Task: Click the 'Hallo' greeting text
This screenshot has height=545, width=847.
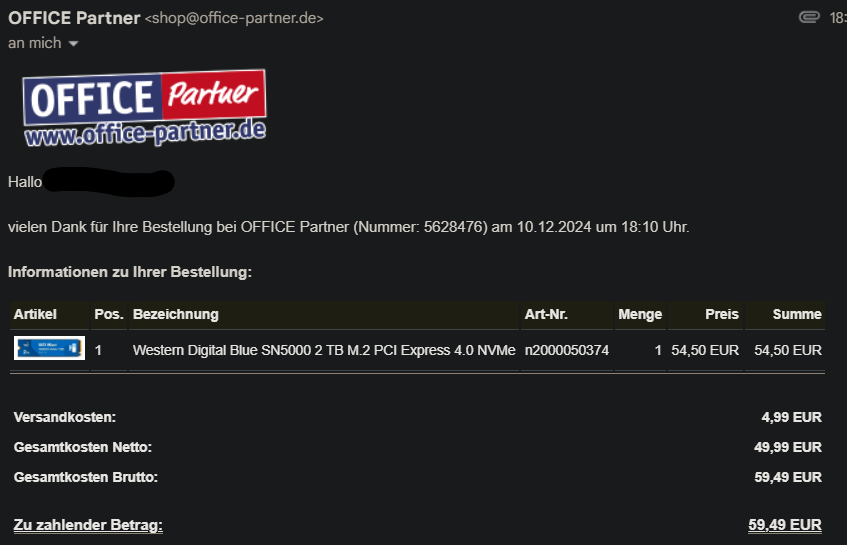Action: 25,182
